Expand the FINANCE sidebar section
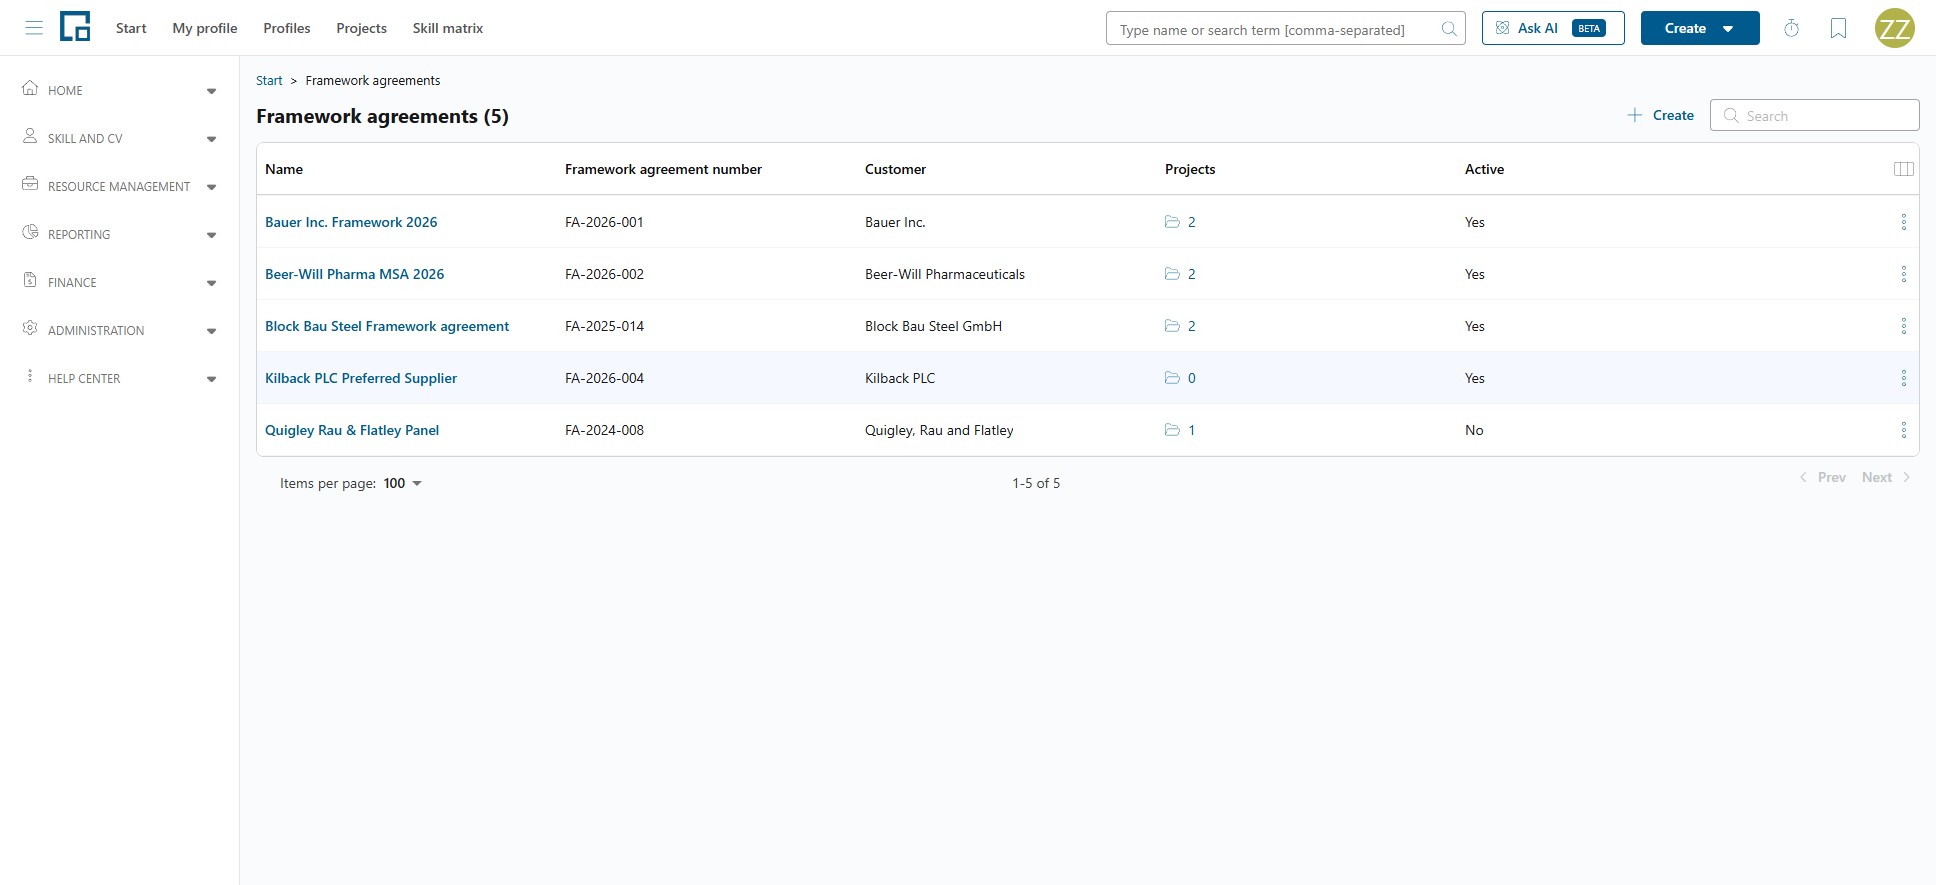1936x885 pixels. 119,282
